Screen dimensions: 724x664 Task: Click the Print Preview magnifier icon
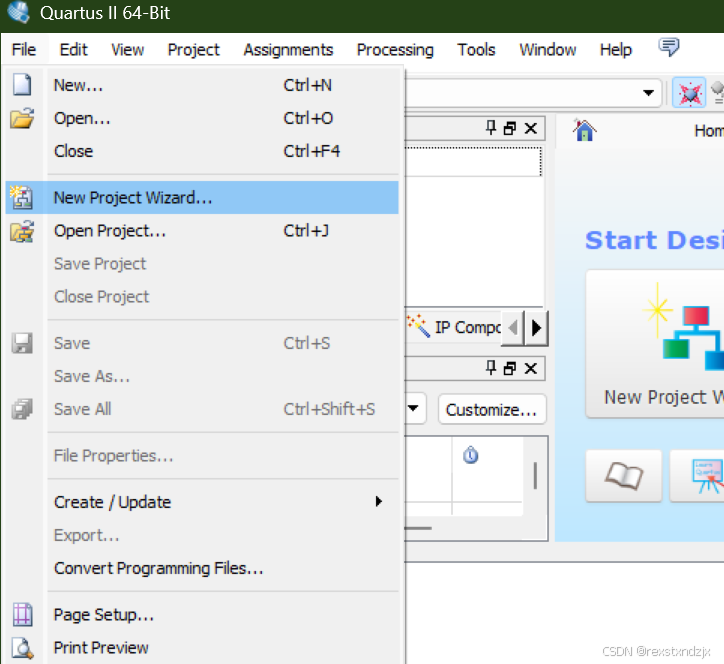[22, 648]
